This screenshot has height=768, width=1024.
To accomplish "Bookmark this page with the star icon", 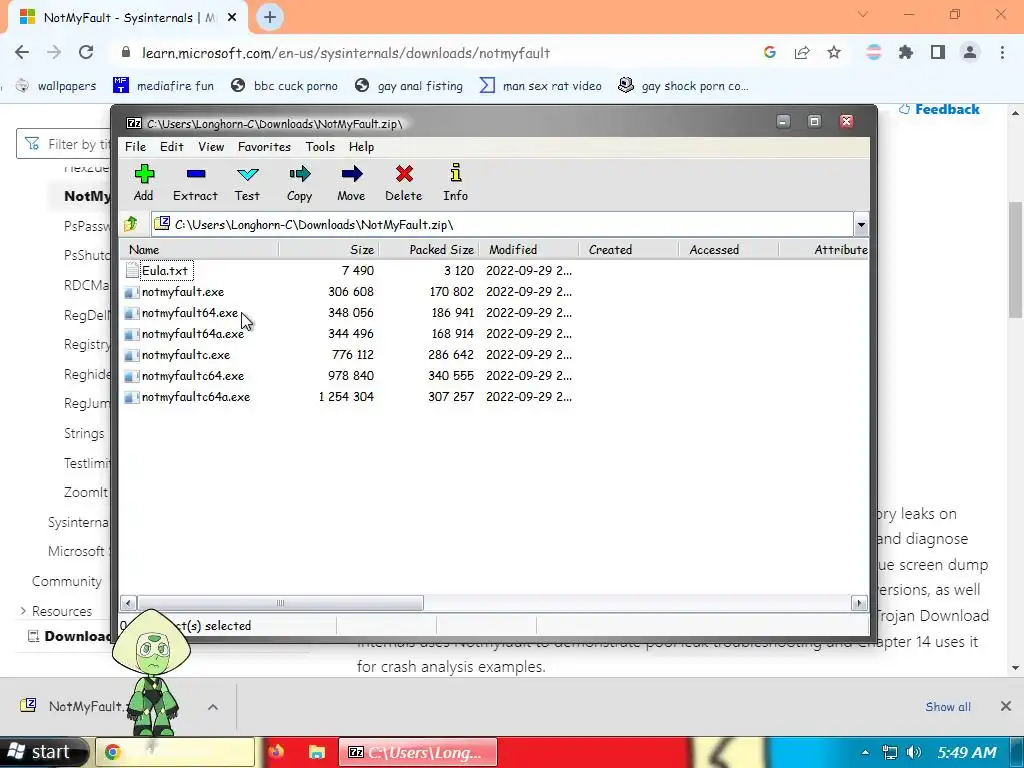I will pos(834,53).
